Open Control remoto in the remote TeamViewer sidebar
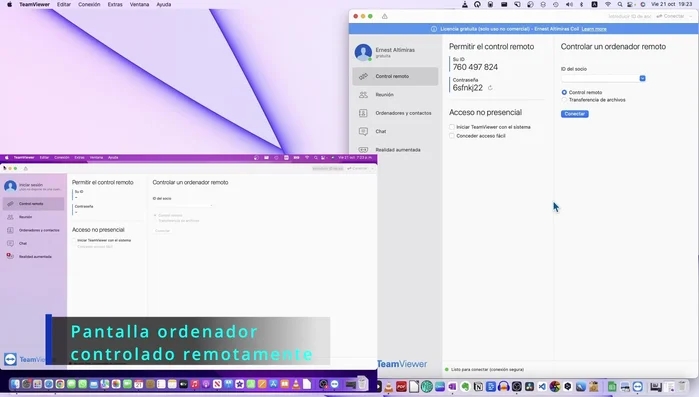 coord(33,204)
